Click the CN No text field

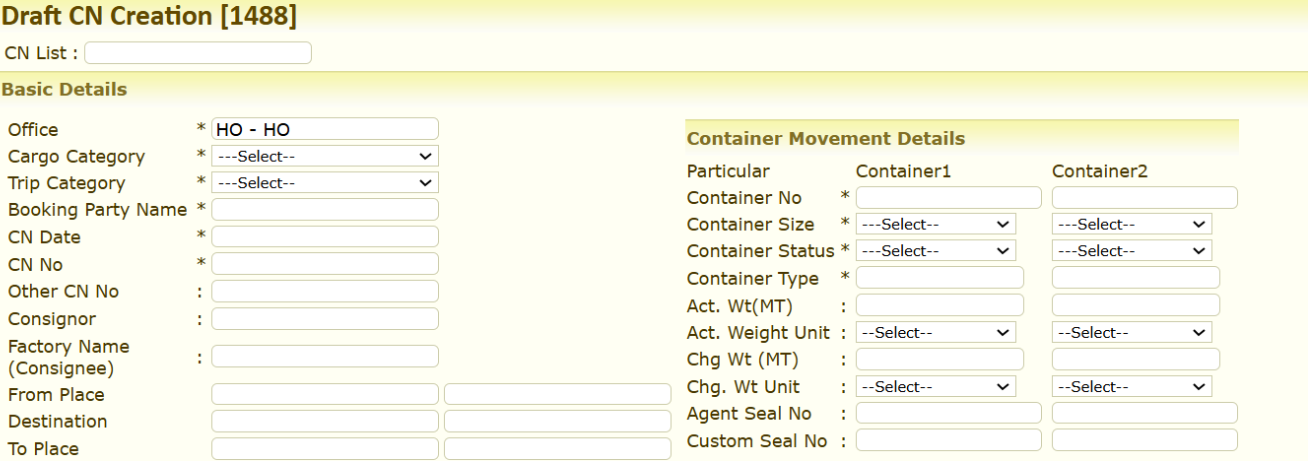tap(324, 264)
